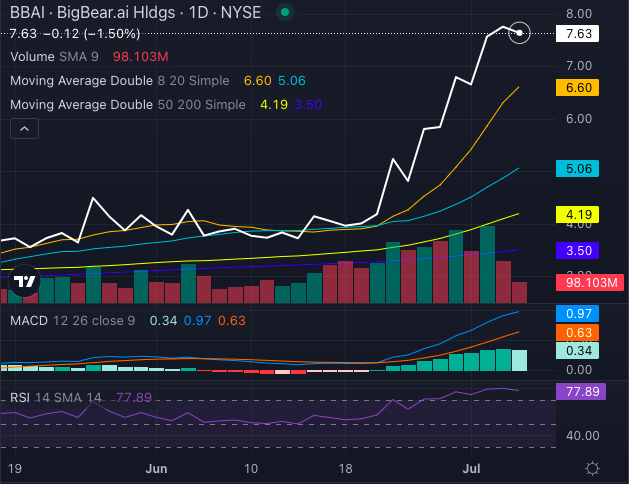Screen dimensions: 629x484
Task: Click the cyan 5.06 moving average price tag
Action: [x=577, y=168]
